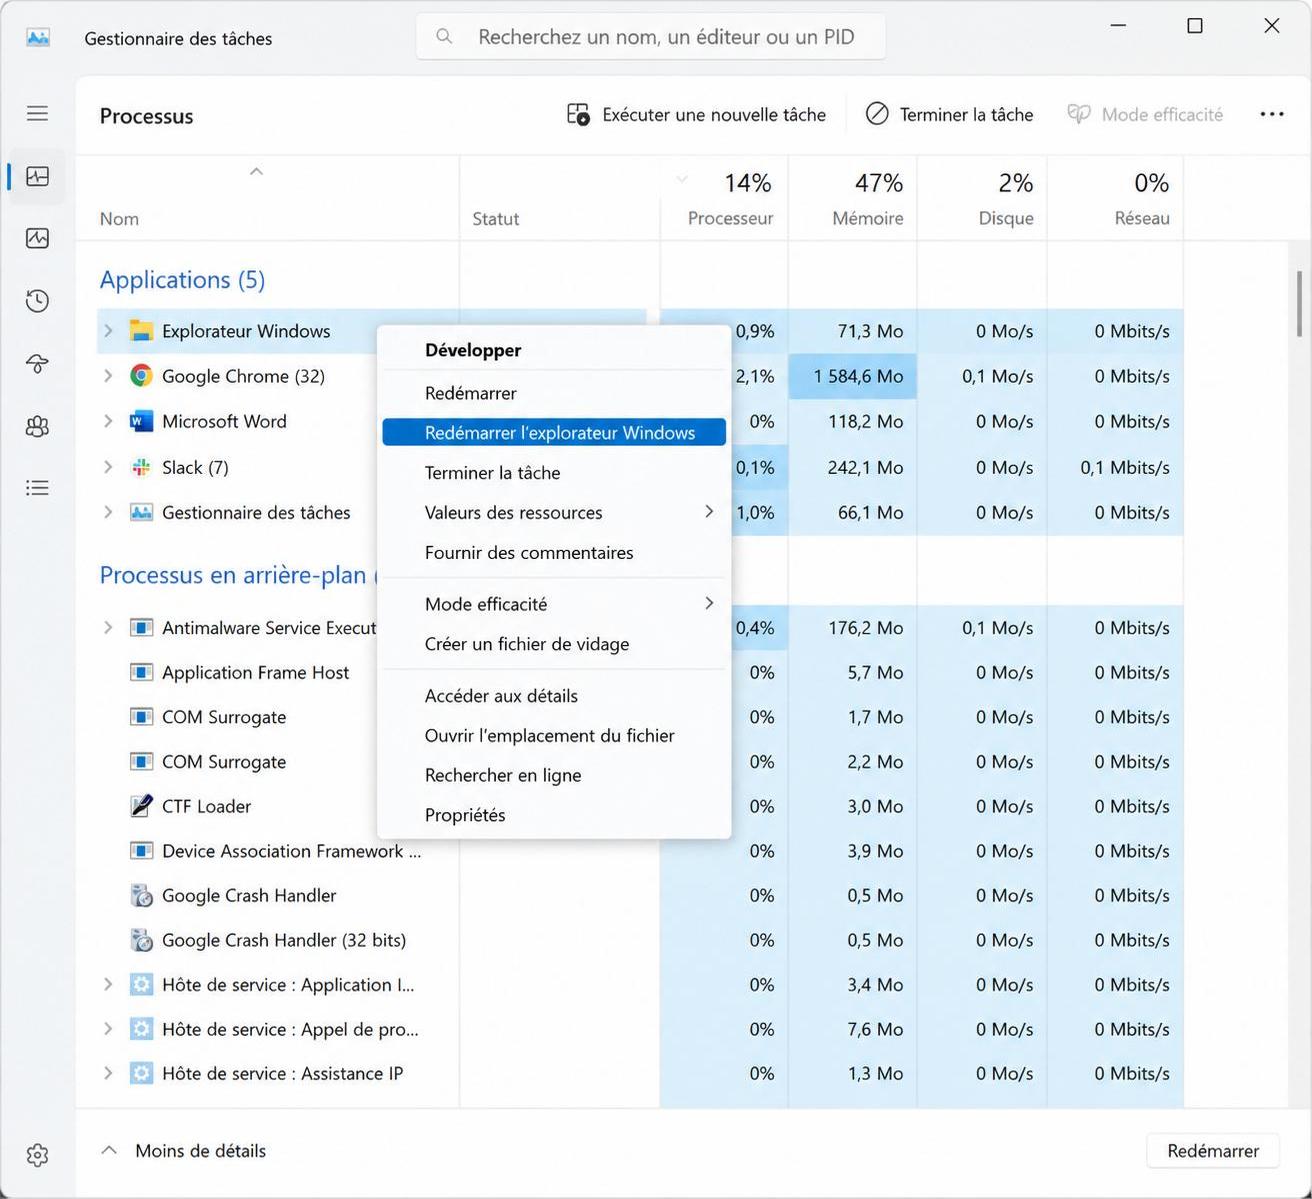This screenshot has height=1199, width=1312.
Task: Expand the Explorateur Windows row
Action: point(108,331)
